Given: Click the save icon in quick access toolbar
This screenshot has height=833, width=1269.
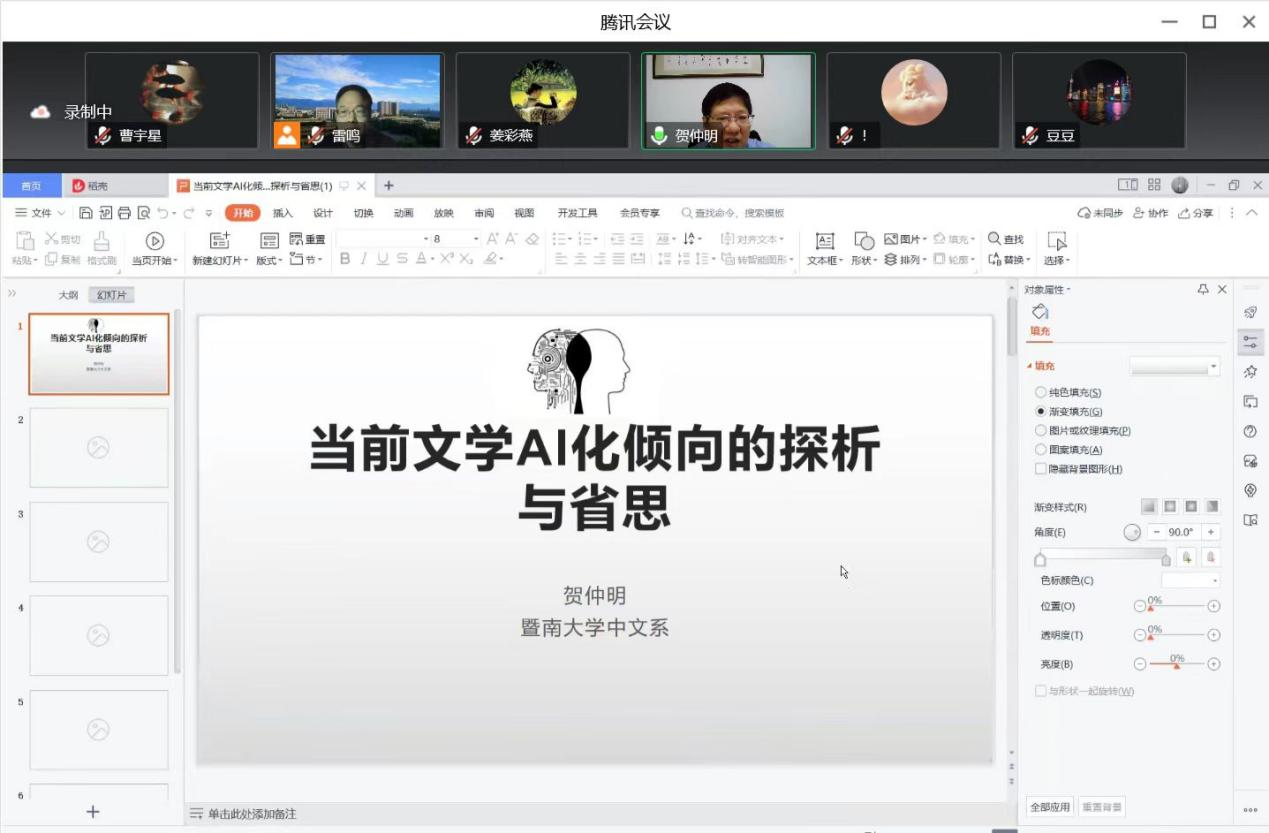Looking at the screenshot, I should point(86,213).
